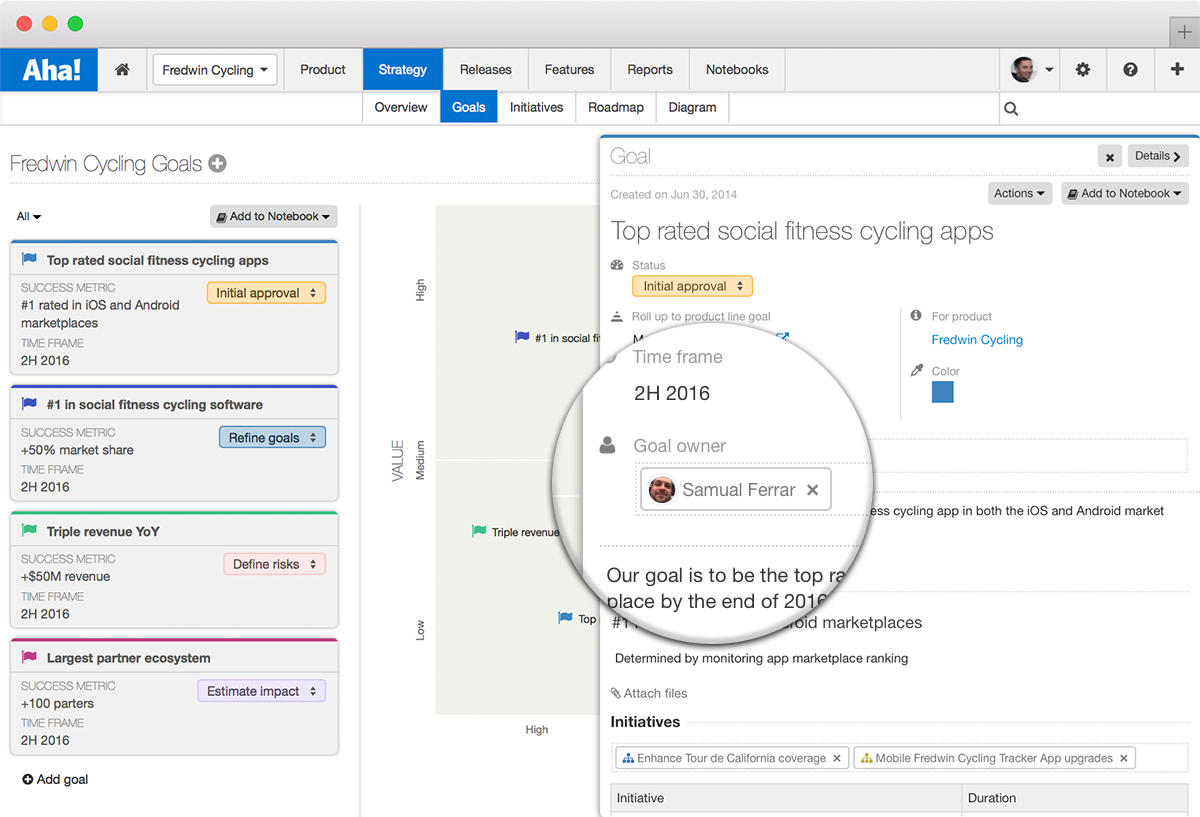Open the Fredwin Cycling product dropdown
The image size is (1200, 817).
point(215,70)
